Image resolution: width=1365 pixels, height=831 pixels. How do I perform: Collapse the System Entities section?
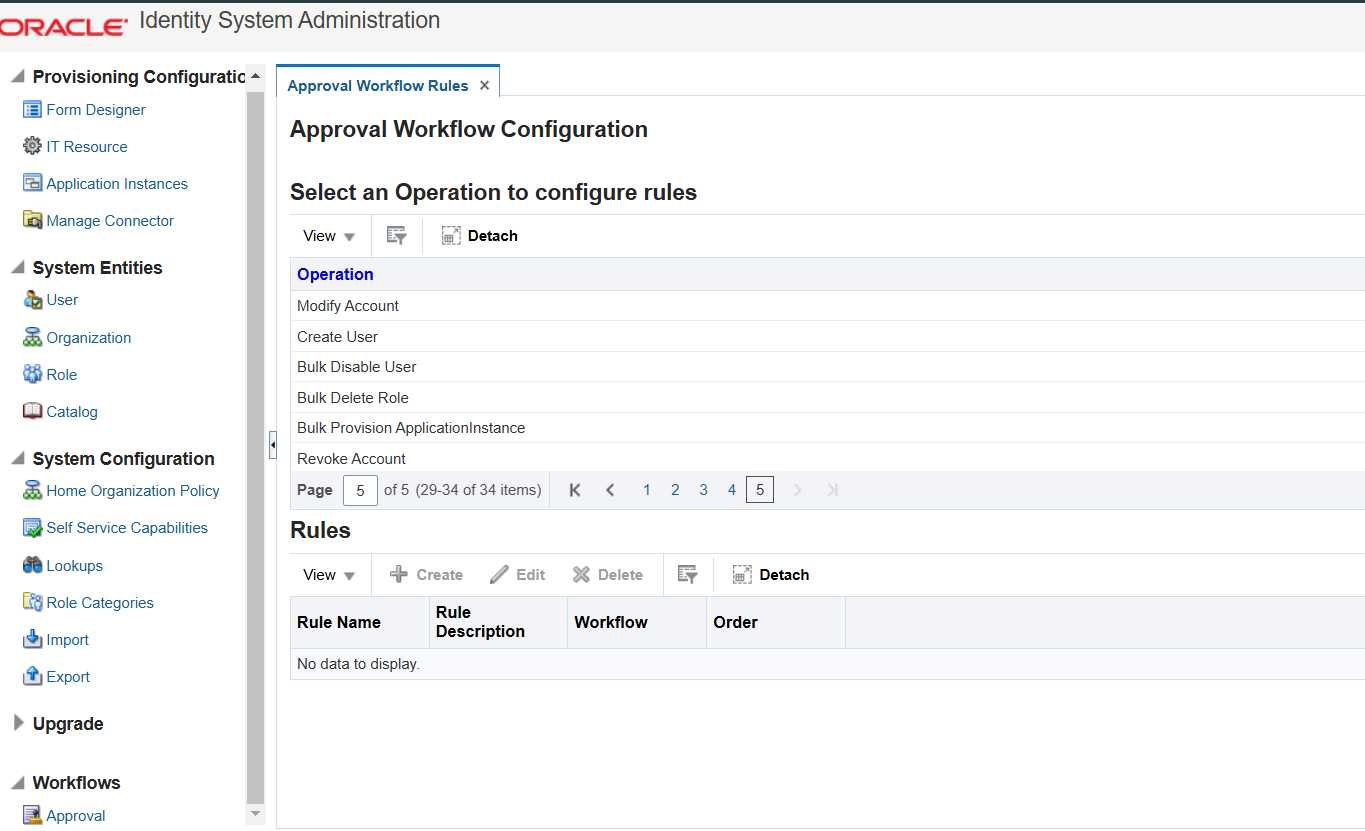[17, 268]
